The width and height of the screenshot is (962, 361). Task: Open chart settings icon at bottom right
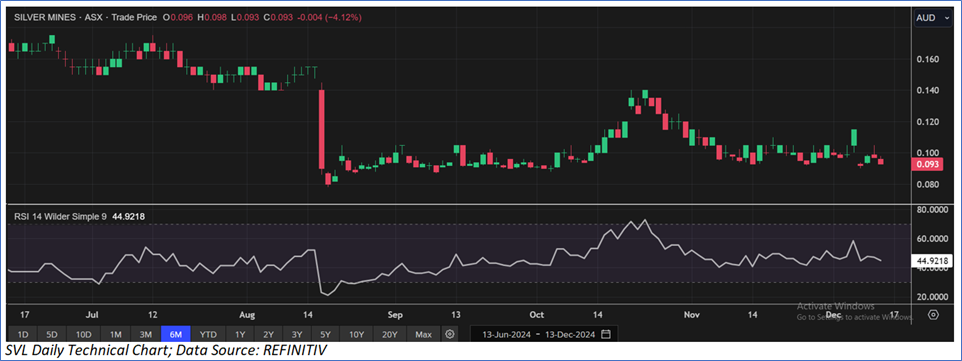[x=934, y=315]
